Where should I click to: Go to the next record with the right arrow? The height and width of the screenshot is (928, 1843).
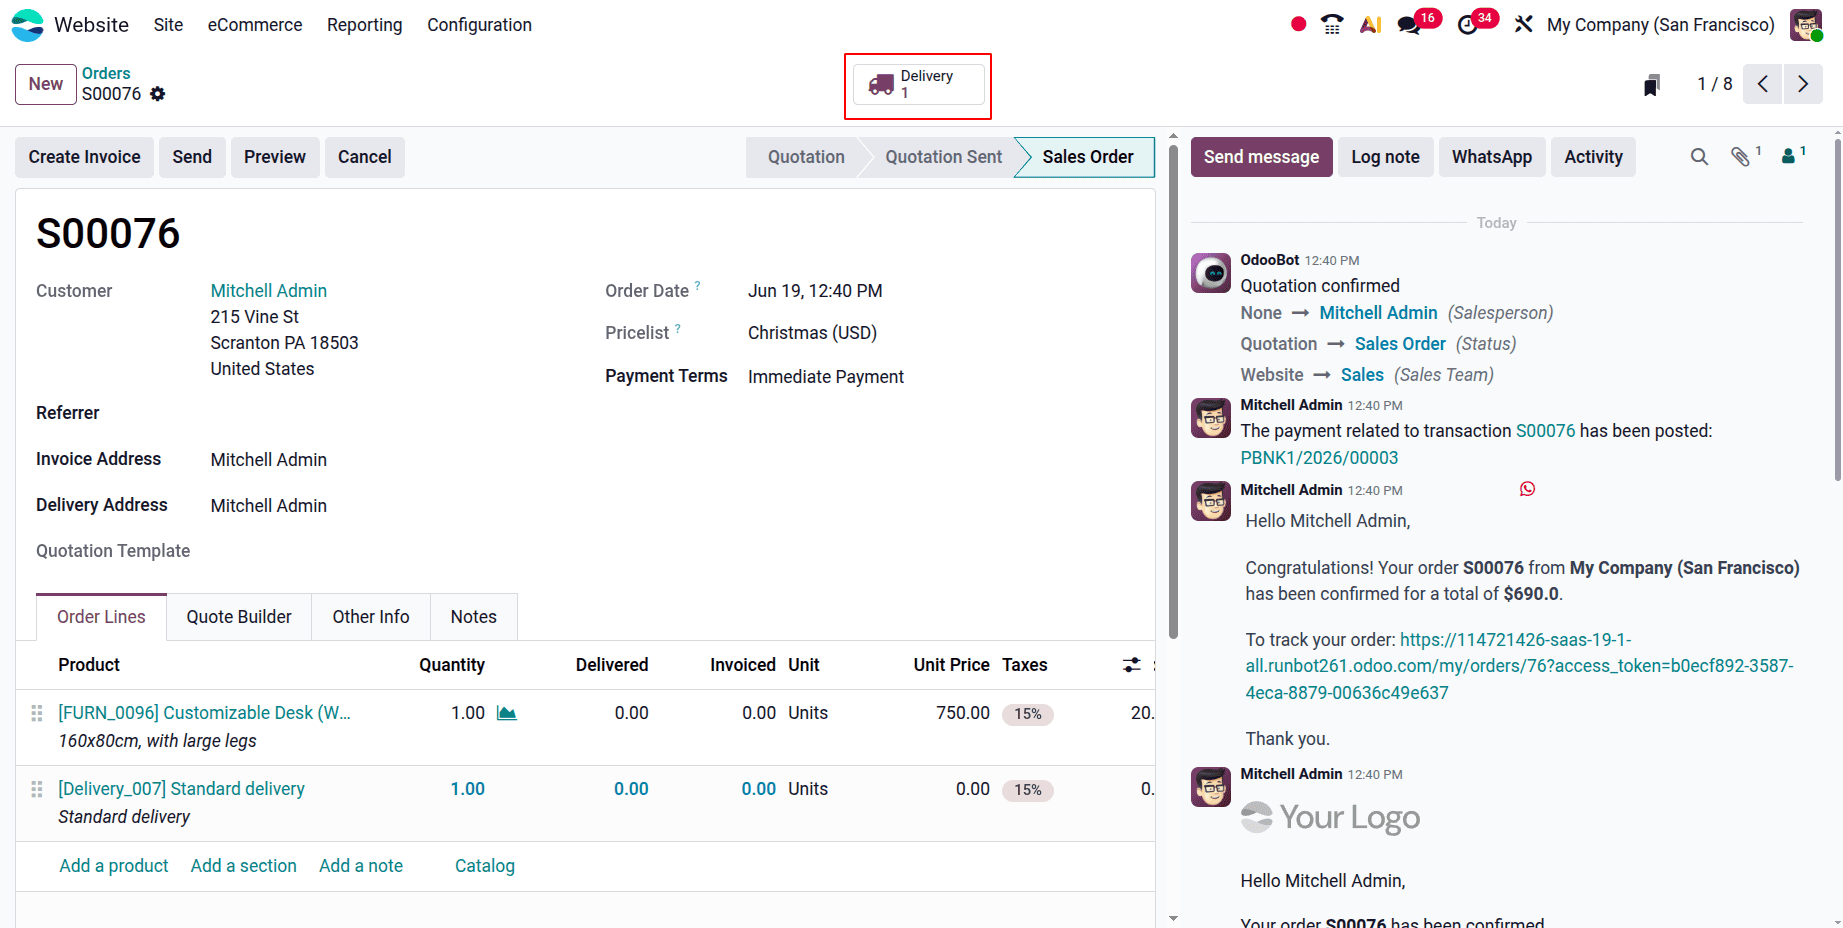pyautogui.click(x=1803, y=84)
